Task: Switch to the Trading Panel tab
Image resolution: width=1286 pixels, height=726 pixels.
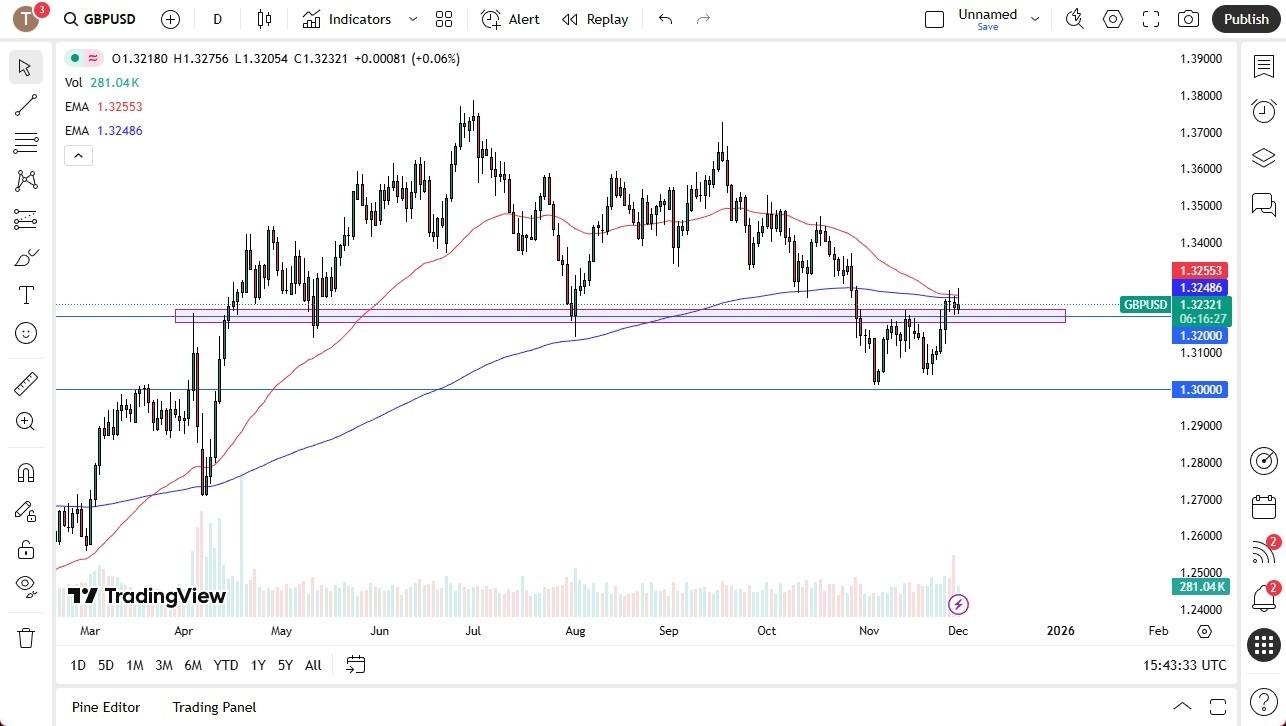Action: 214,707
